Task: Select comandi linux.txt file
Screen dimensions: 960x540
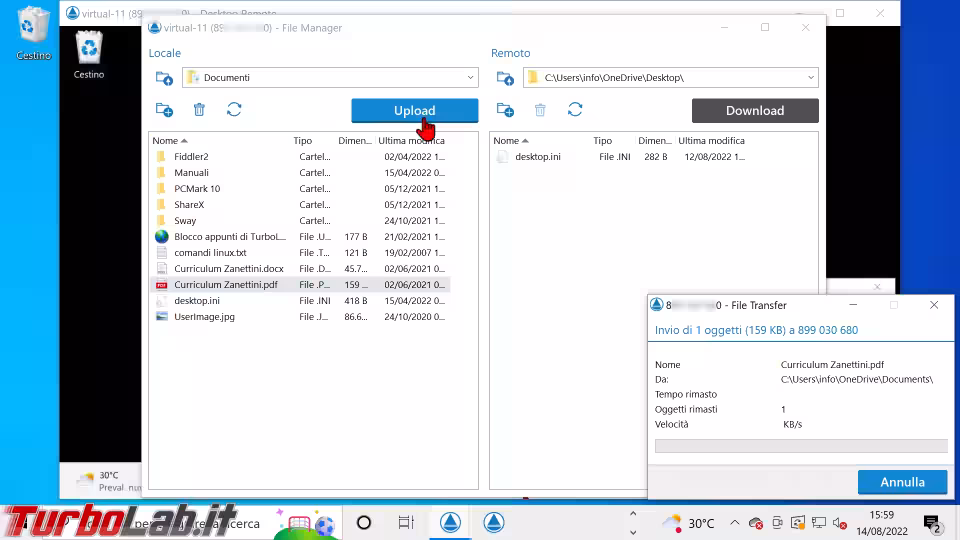Action: click(x=300, y=252)
